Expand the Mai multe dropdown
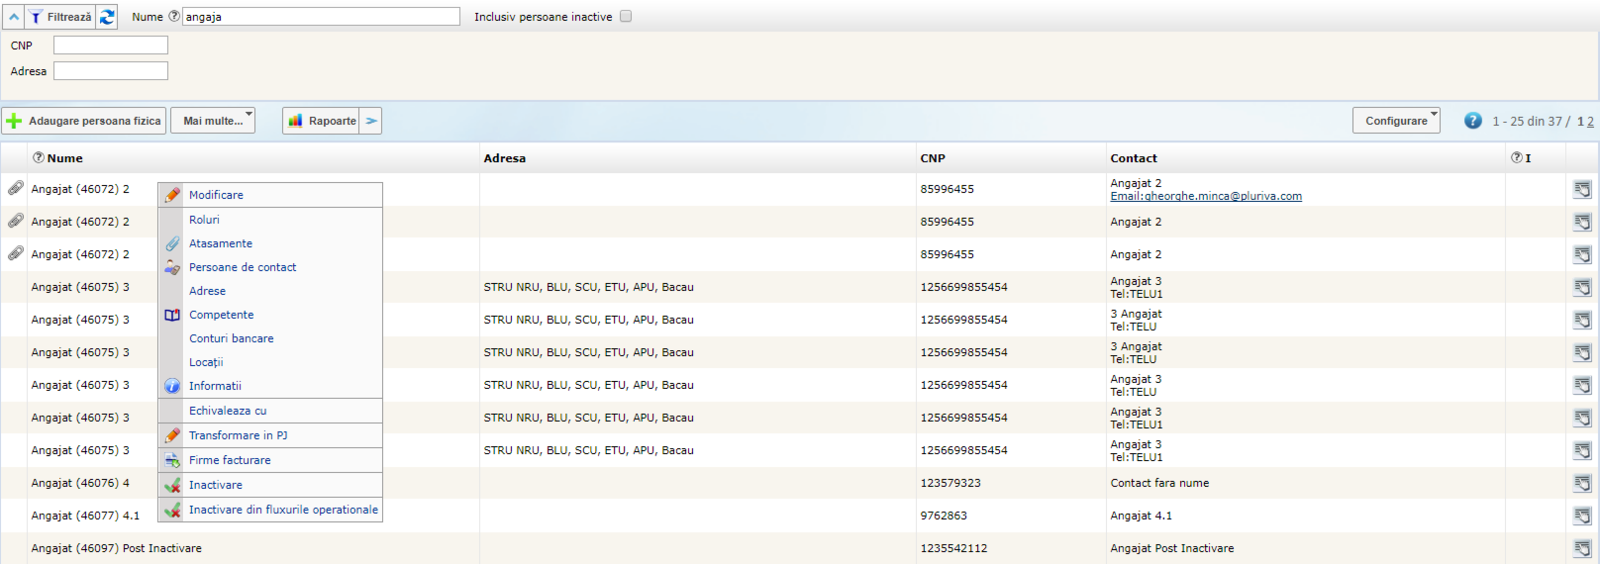This screenshot has width=1600, height=564. coord(213,121)
